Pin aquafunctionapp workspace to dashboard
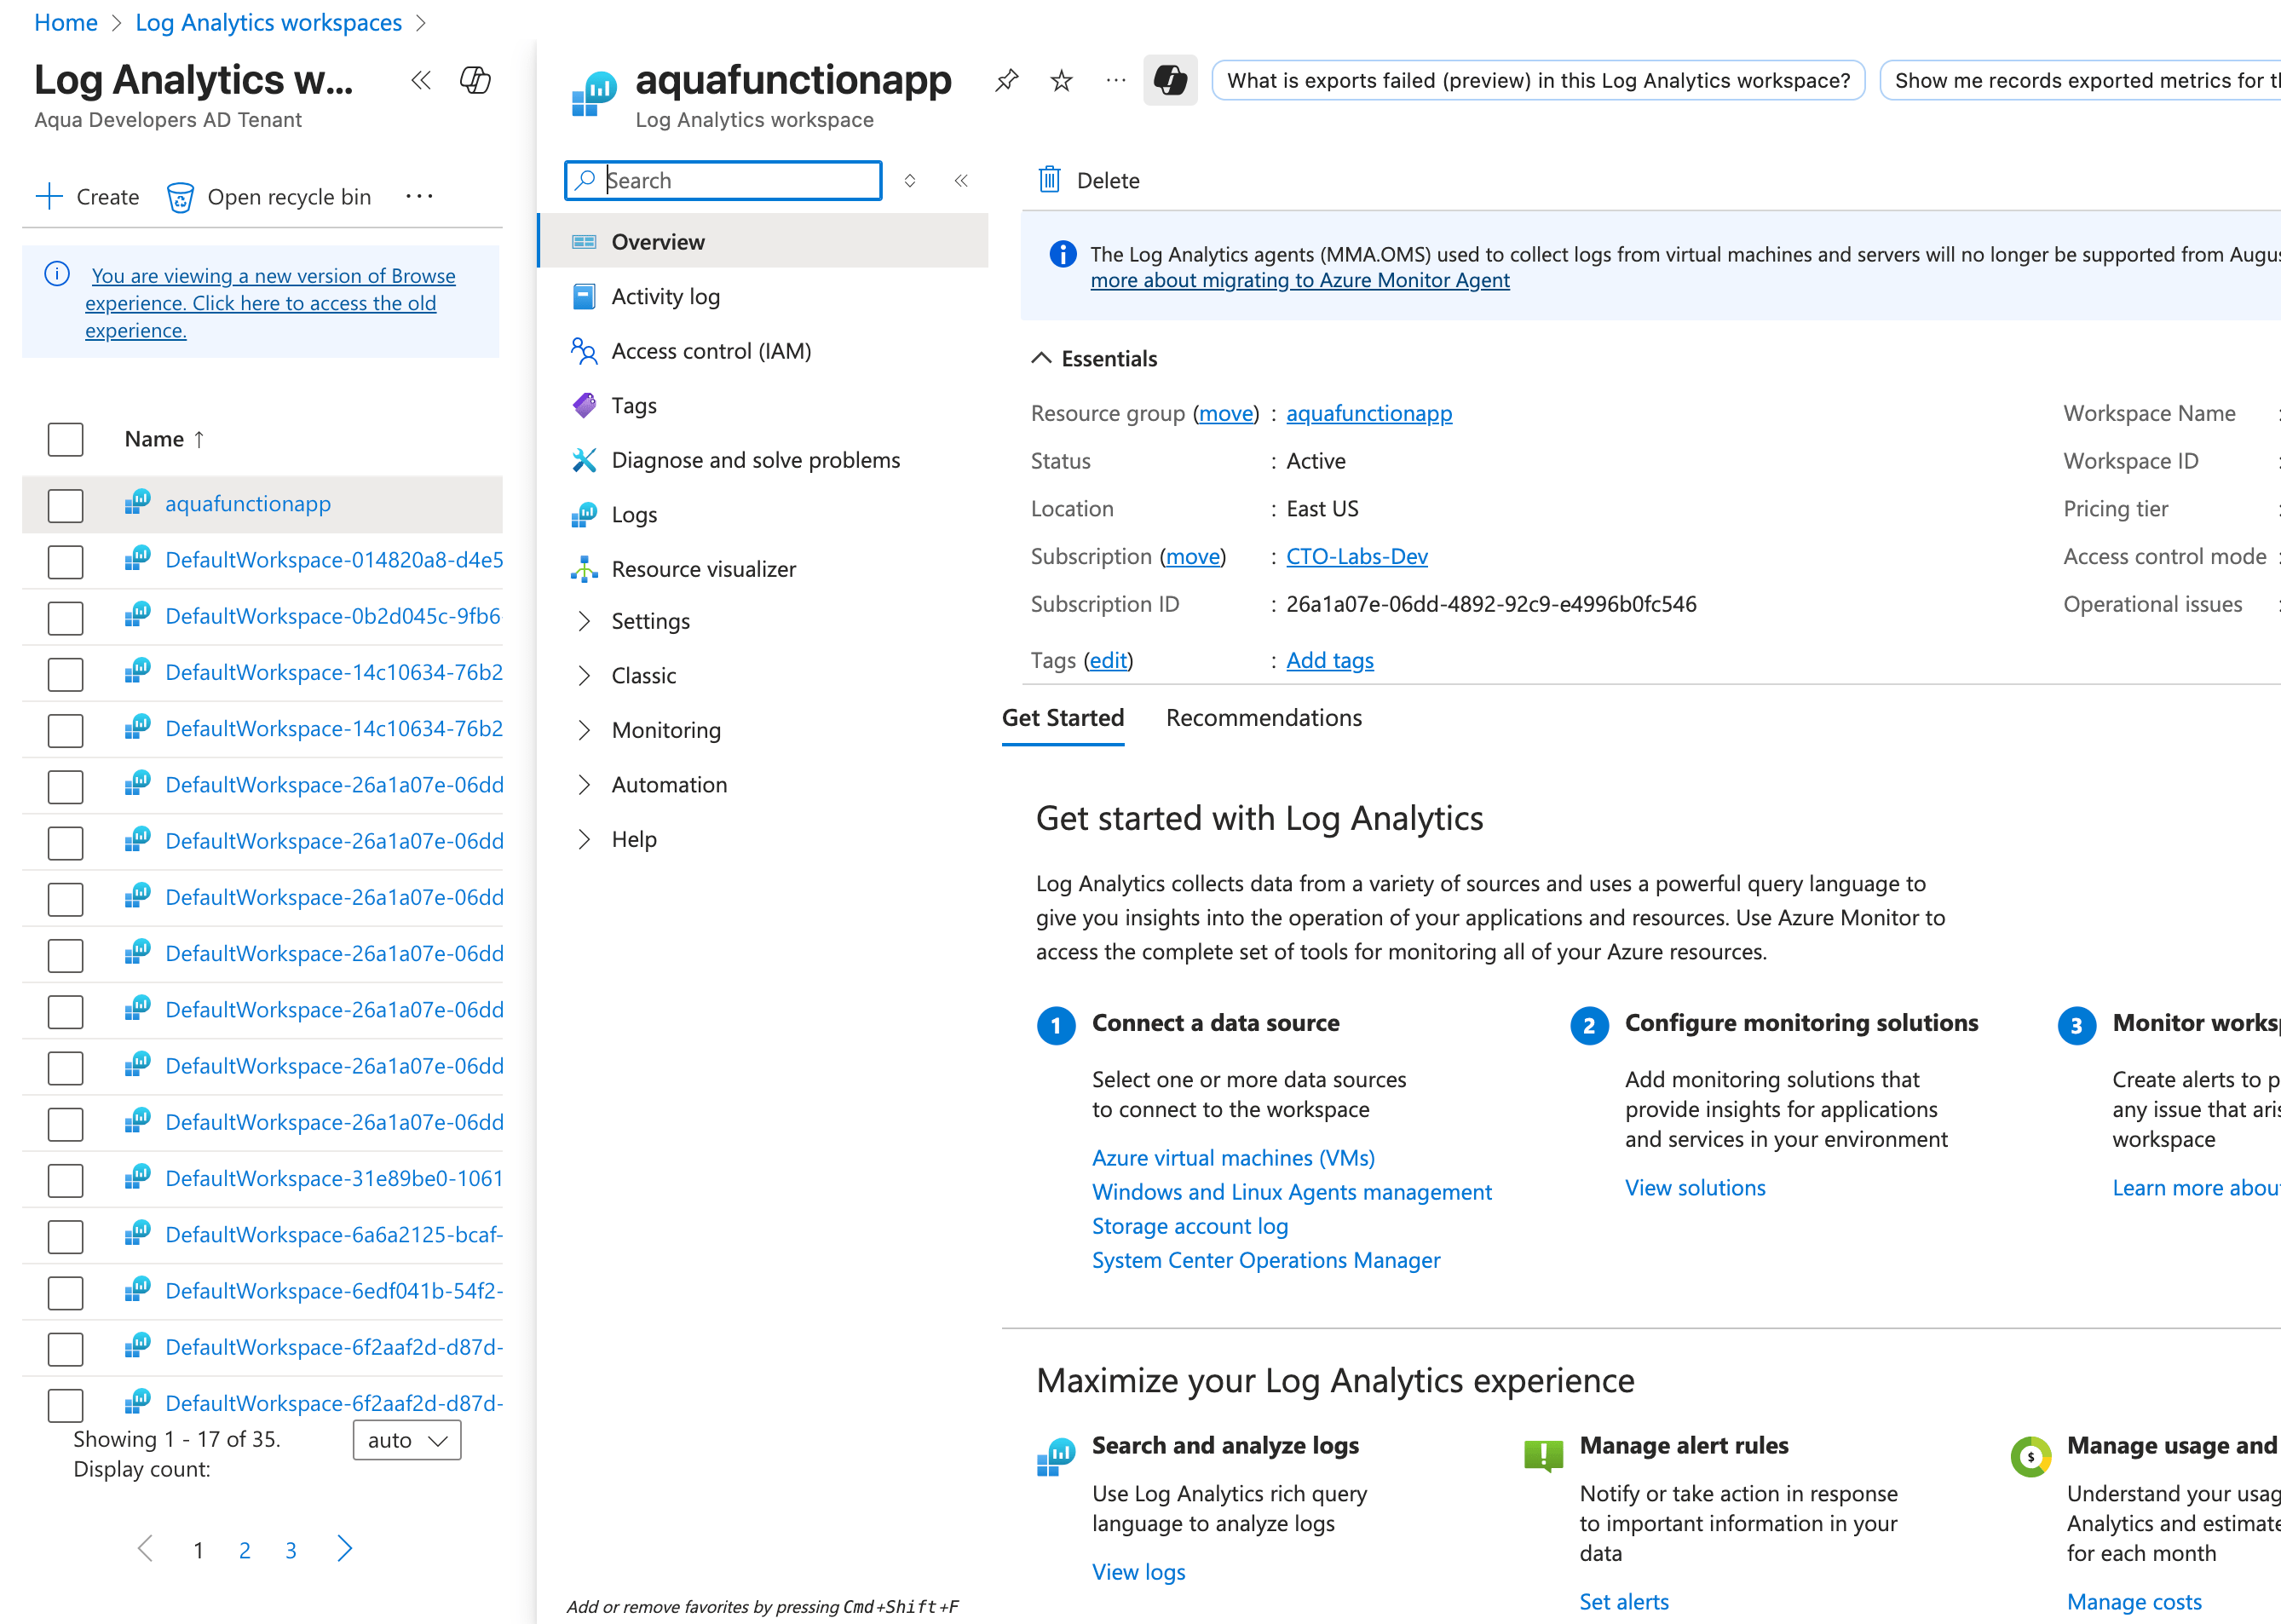 pos(1006,80)
